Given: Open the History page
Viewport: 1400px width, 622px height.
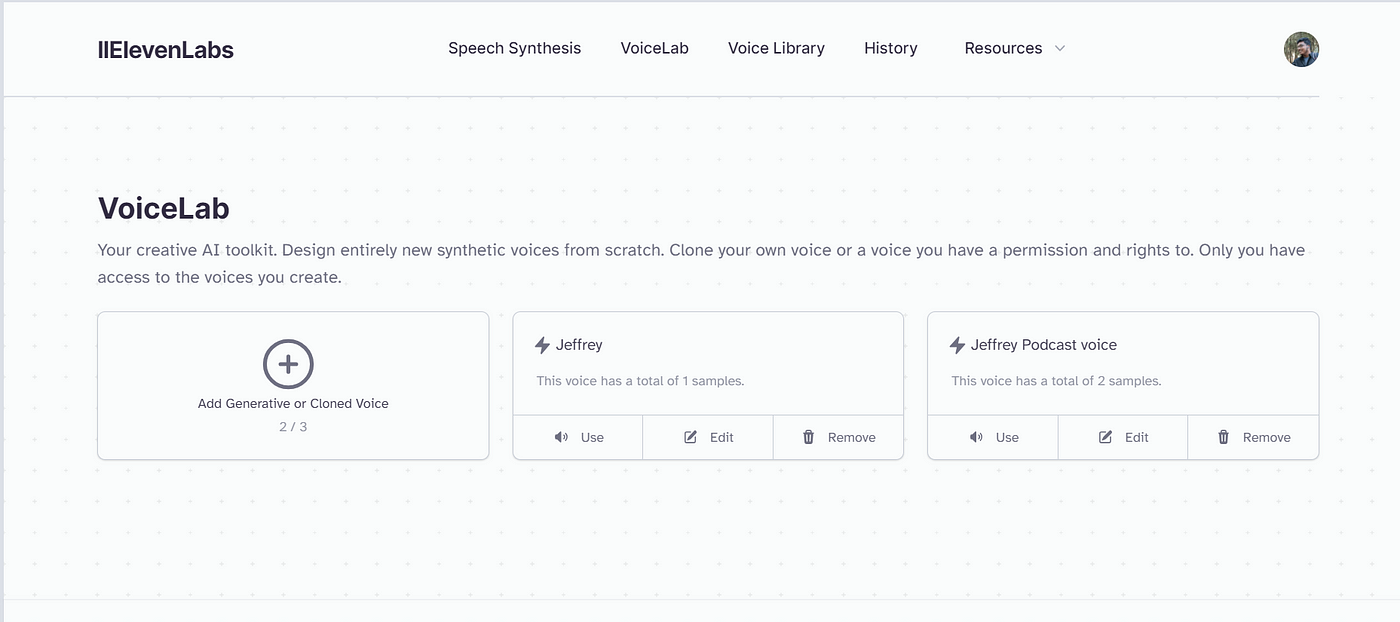Looking at the screenshot, I should tap(891, 48).
